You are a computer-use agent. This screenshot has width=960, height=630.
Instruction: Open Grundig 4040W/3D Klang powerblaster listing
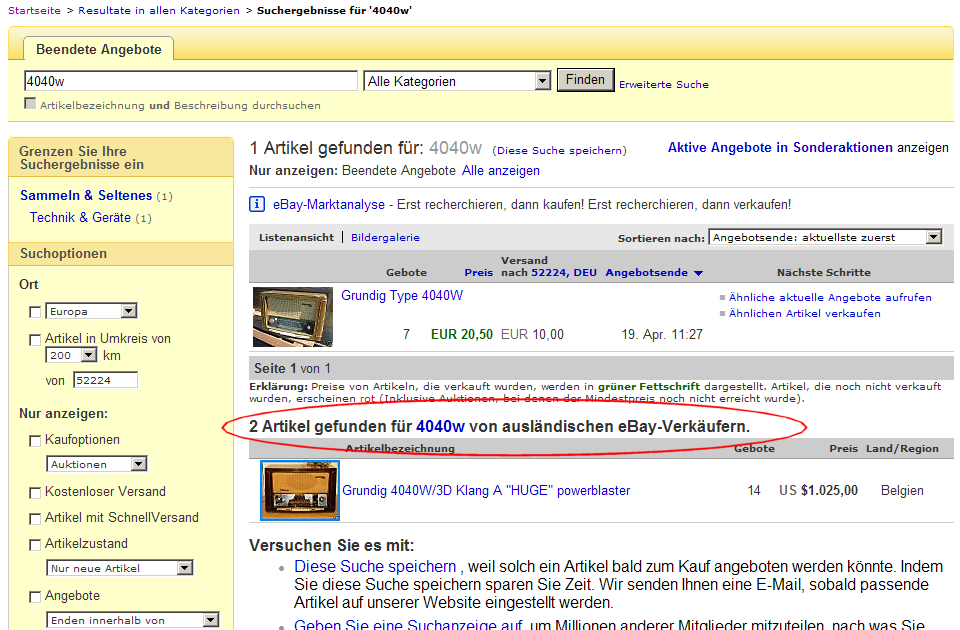point(486,490)
